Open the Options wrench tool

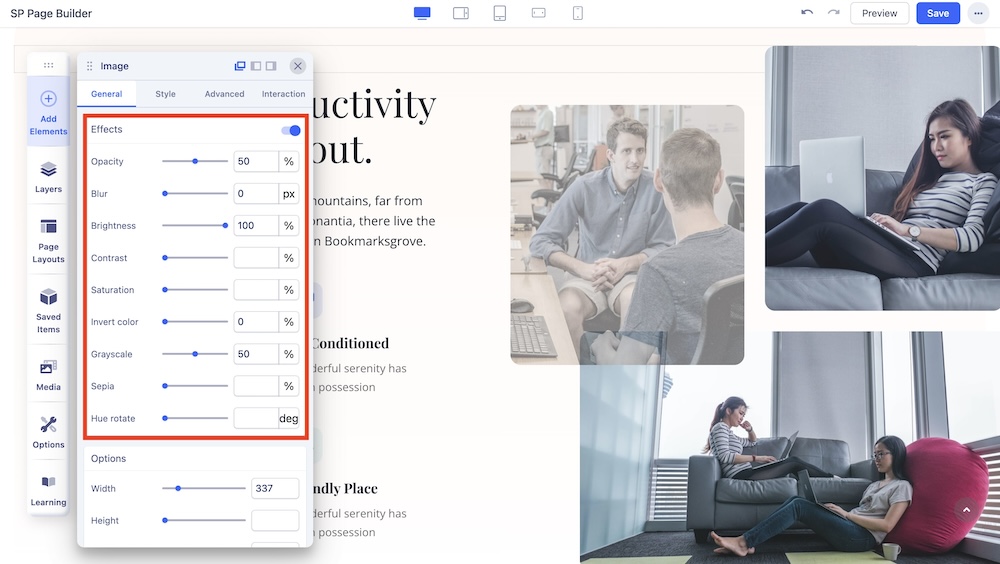point(48,431)
